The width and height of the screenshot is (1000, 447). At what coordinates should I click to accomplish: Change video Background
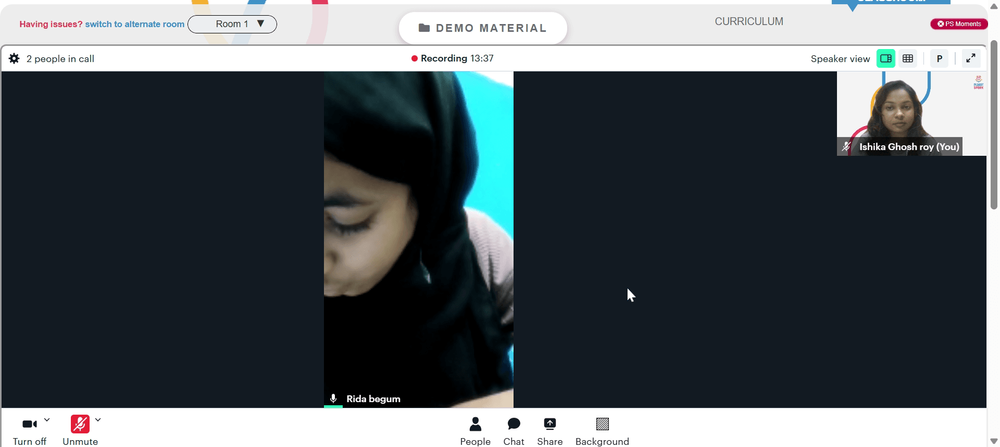click(x=602, y=432)
